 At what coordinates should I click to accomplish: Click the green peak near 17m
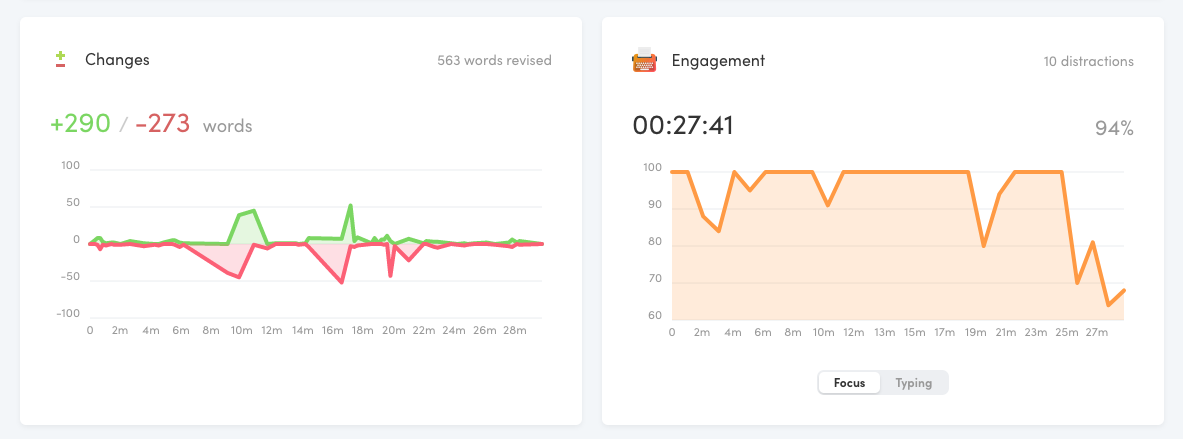pos(350,206)
